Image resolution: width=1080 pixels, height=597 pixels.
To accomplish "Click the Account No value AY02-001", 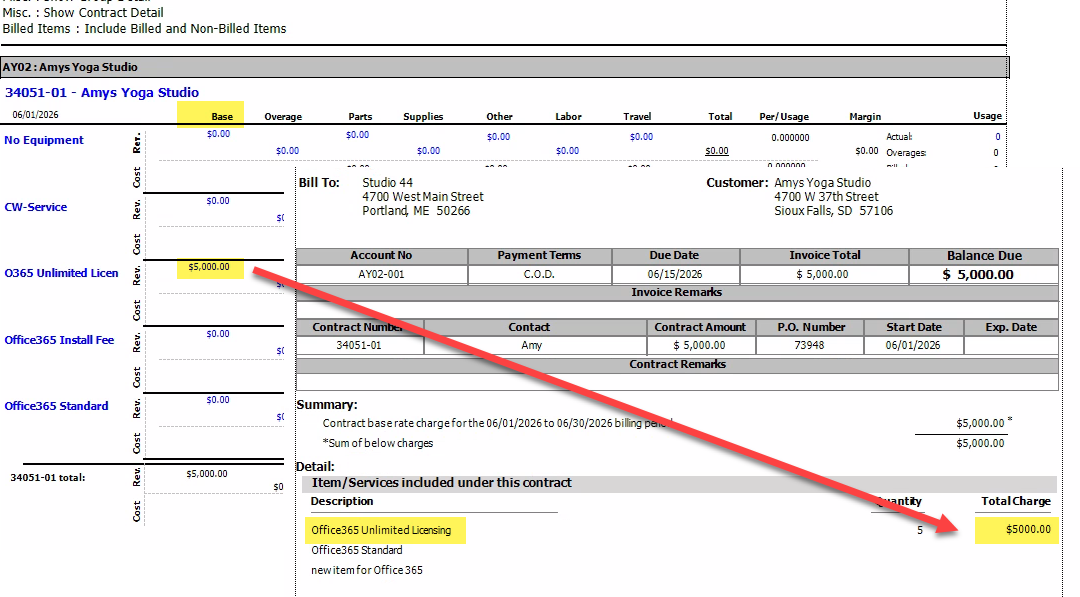I will (382, 274).
